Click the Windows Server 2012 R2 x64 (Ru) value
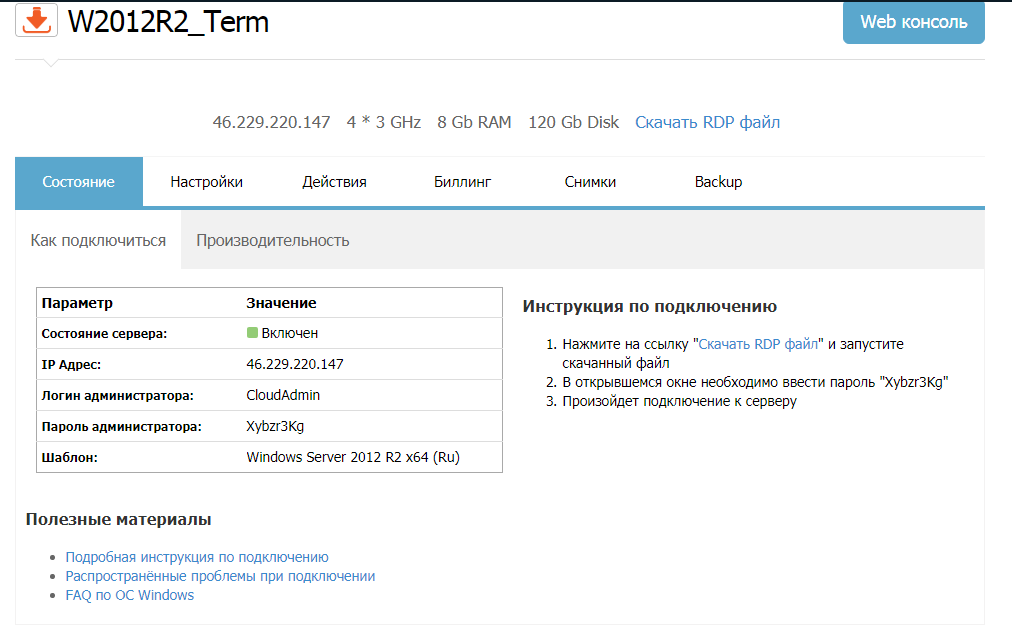Image resolution: width=1012 pixels, height=638 pixels. pos(353,457)
